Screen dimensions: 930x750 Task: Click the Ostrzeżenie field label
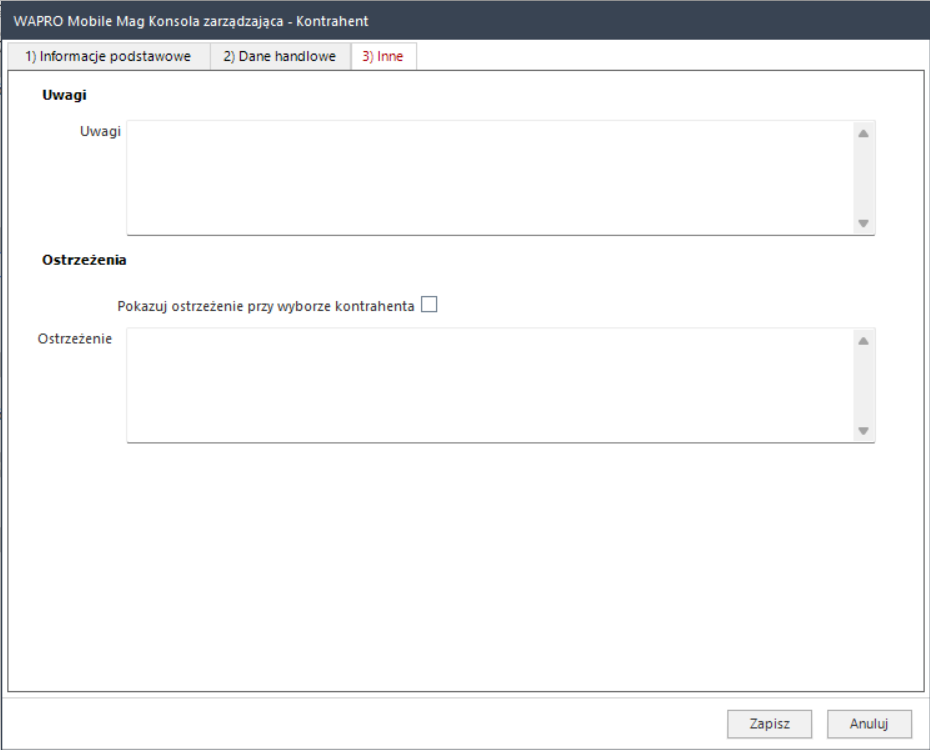point(77,338)
